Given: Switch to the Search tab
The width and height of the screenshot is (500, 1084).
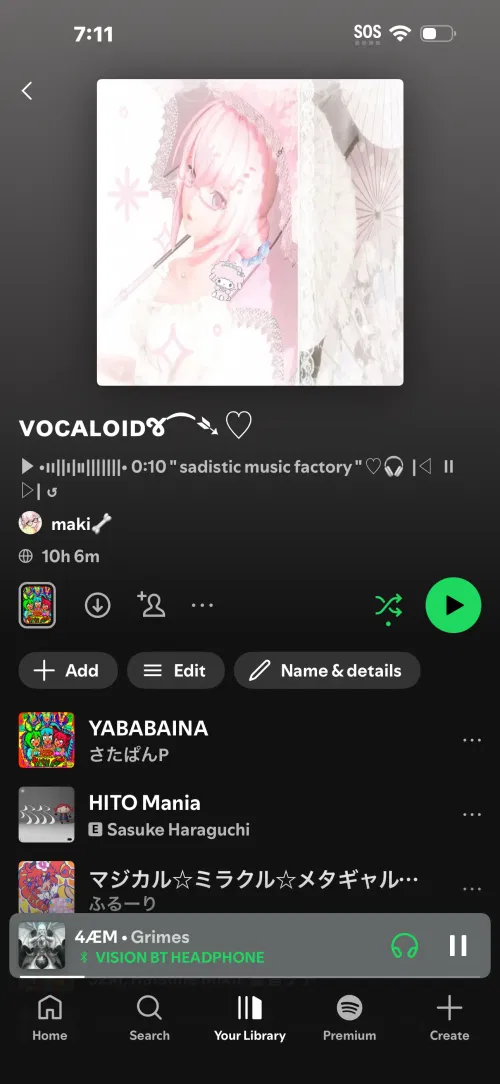Looking at the screenshot, I should click(149, 1018).
